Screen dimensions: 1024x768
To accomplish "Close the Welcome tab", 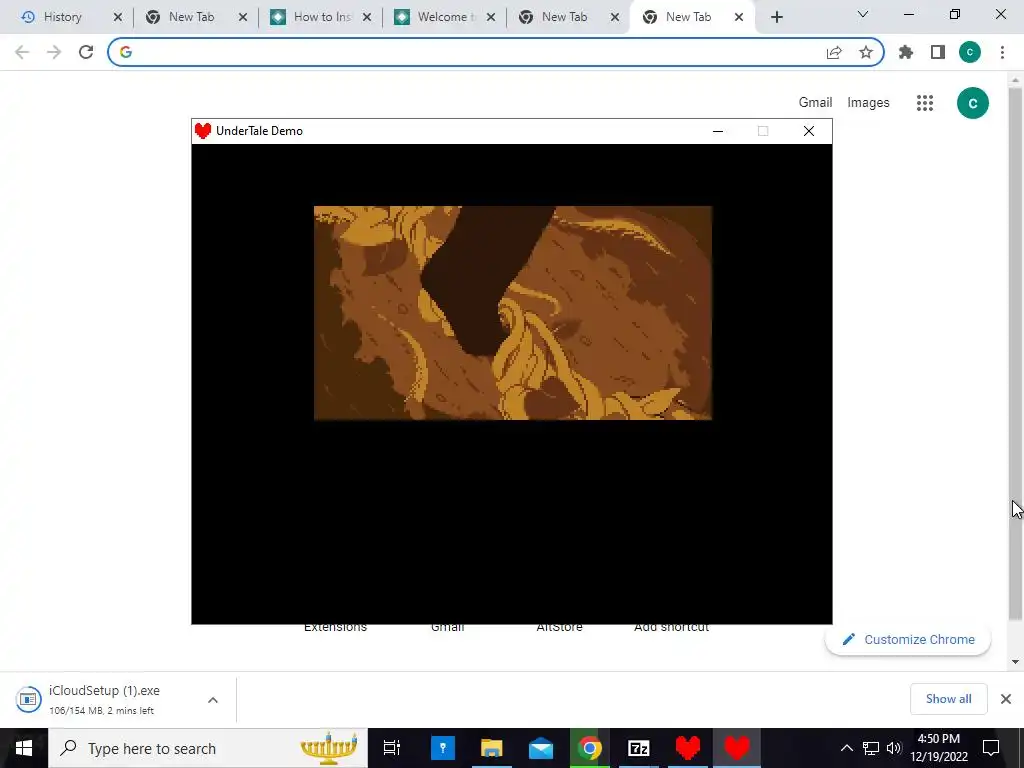I will click(491, 17).
